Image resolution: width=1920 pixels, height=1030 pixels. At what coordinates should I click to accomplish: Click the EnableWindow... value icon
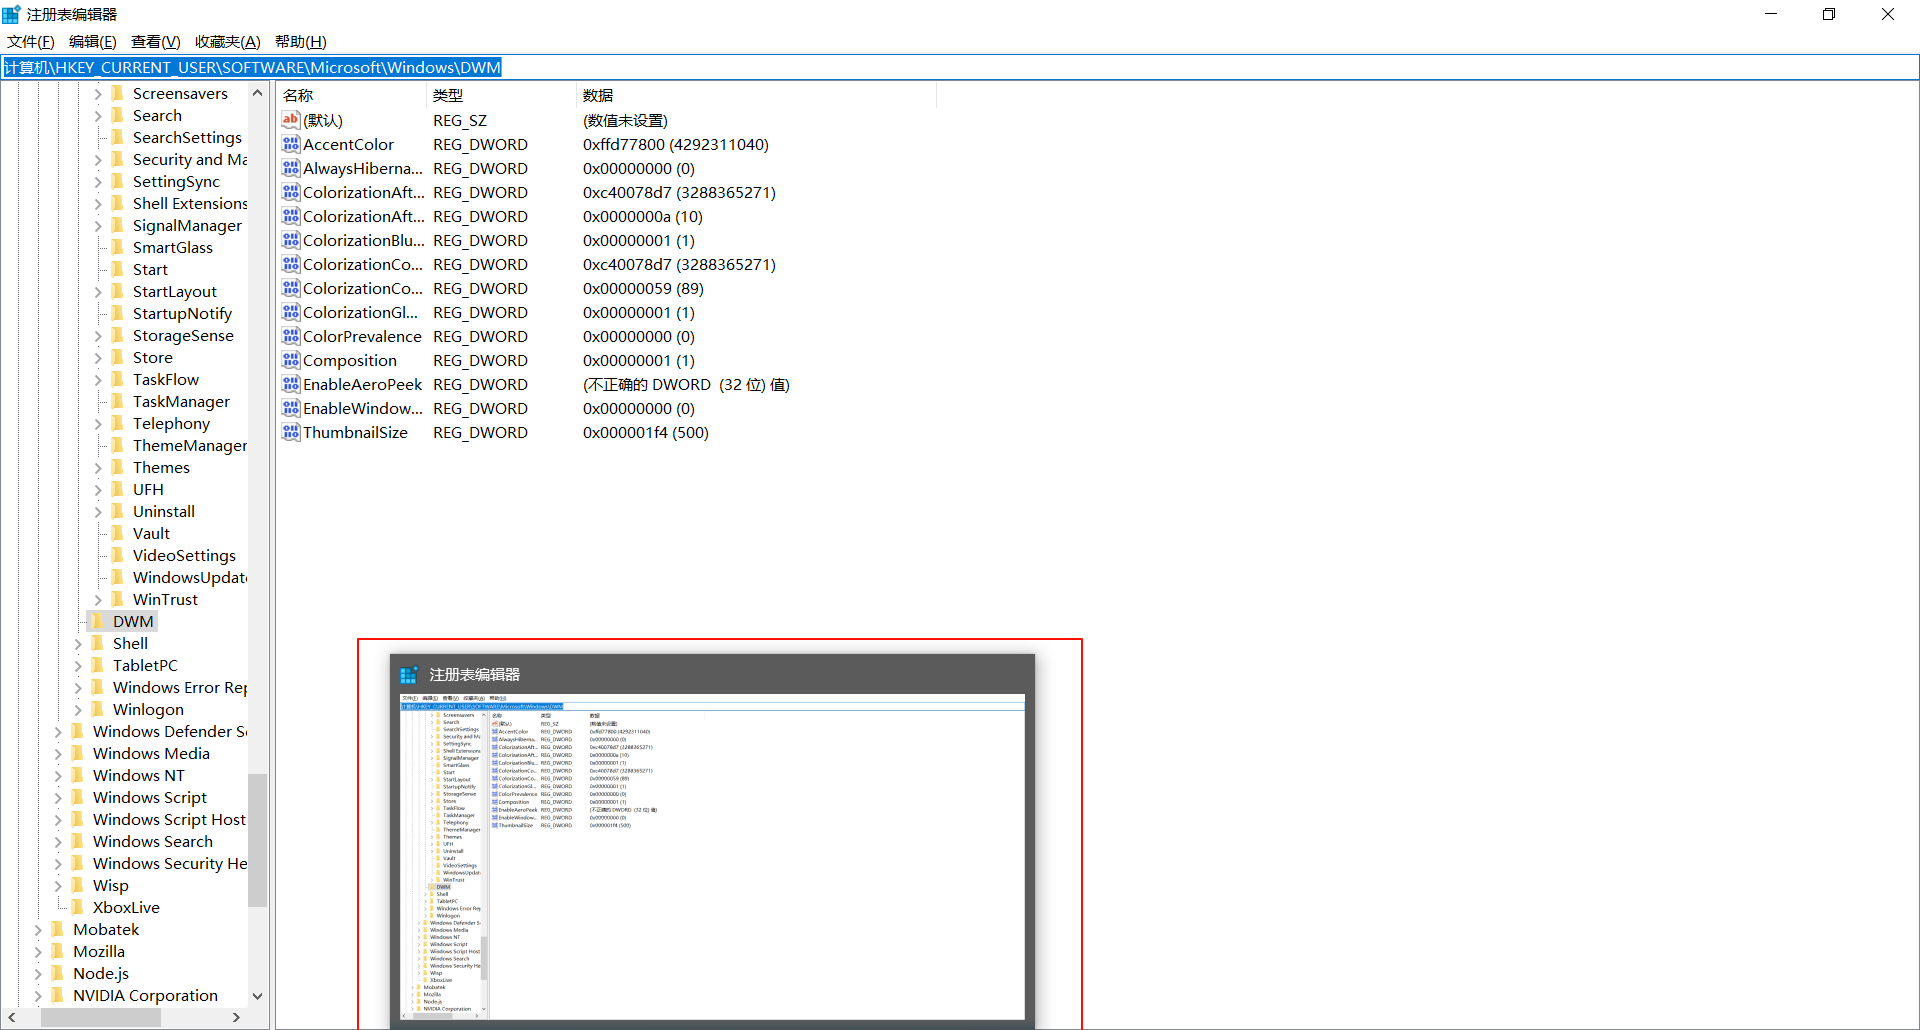(x=291, y=408)
